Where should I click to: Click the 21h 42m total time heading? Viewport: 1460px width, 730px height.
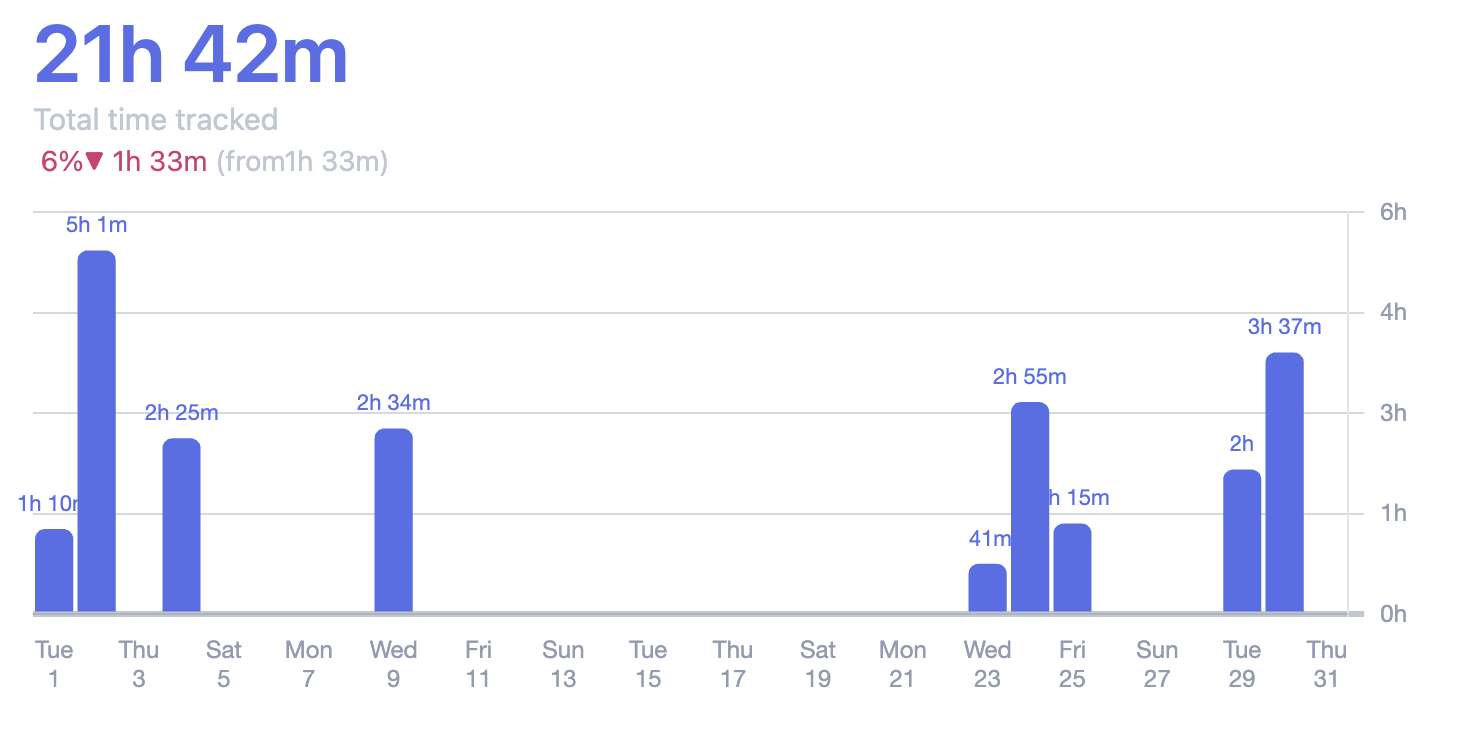(x=191, y=57)
